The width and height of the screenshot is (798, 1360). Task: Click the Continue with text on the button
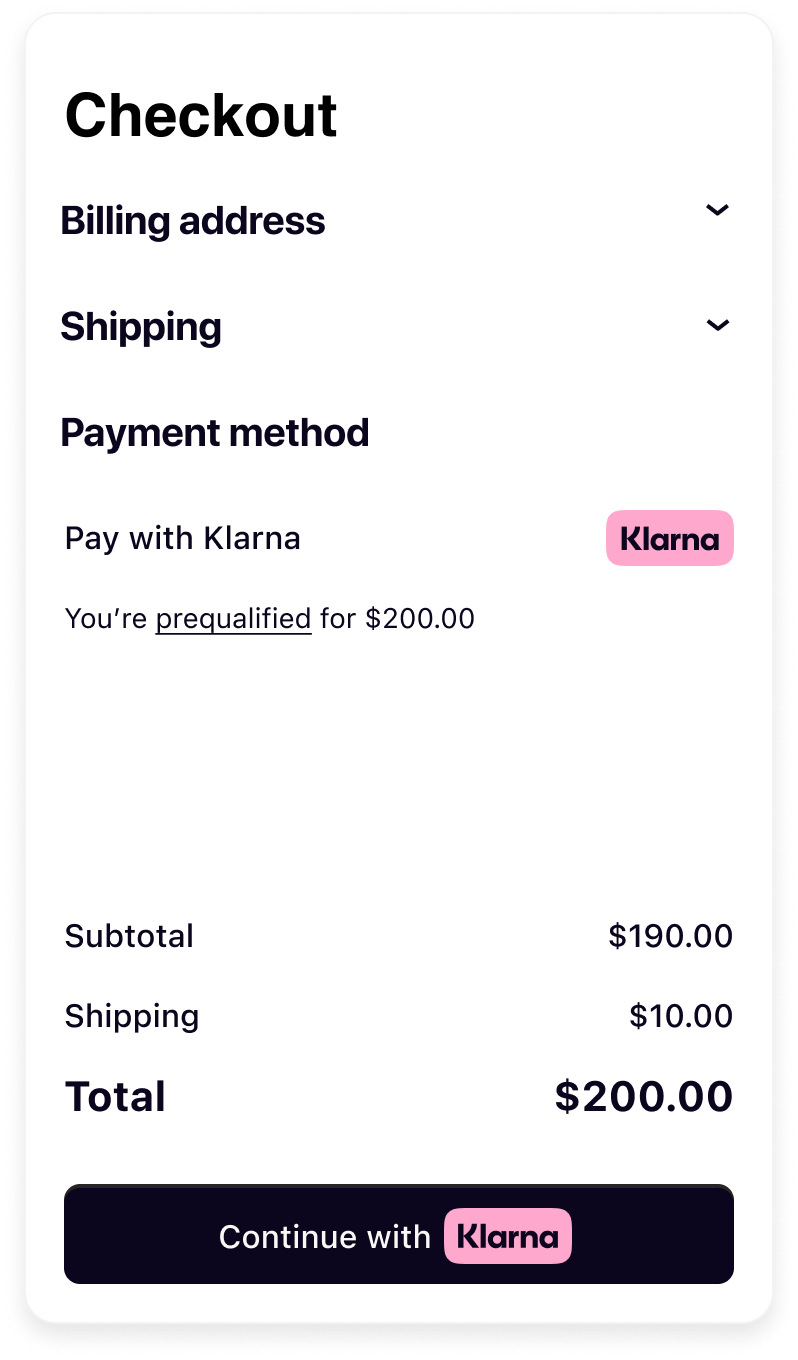pos(325,1237)
